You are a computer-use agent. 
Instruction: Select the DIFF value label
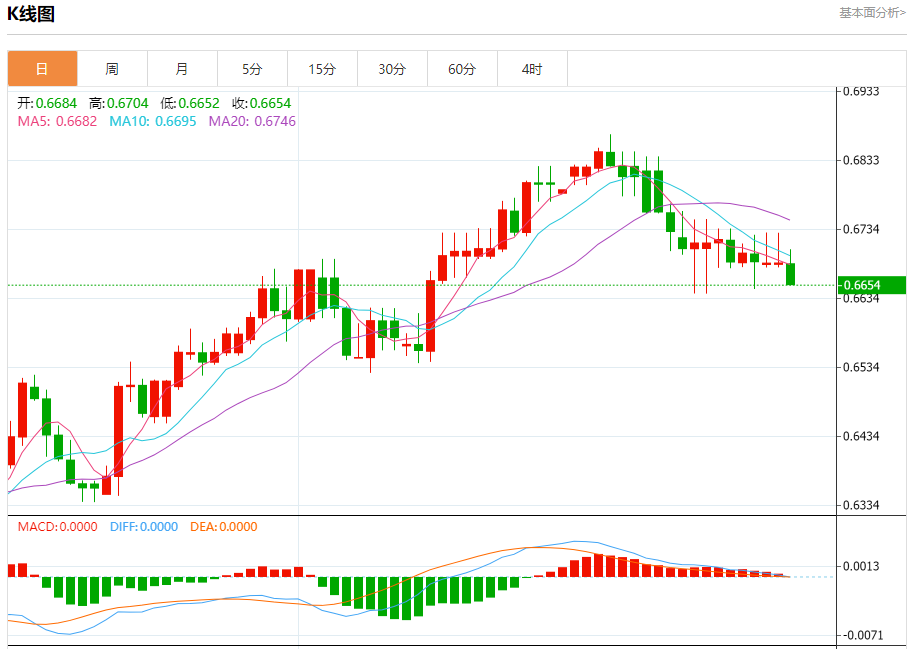[x=143, y=527]
